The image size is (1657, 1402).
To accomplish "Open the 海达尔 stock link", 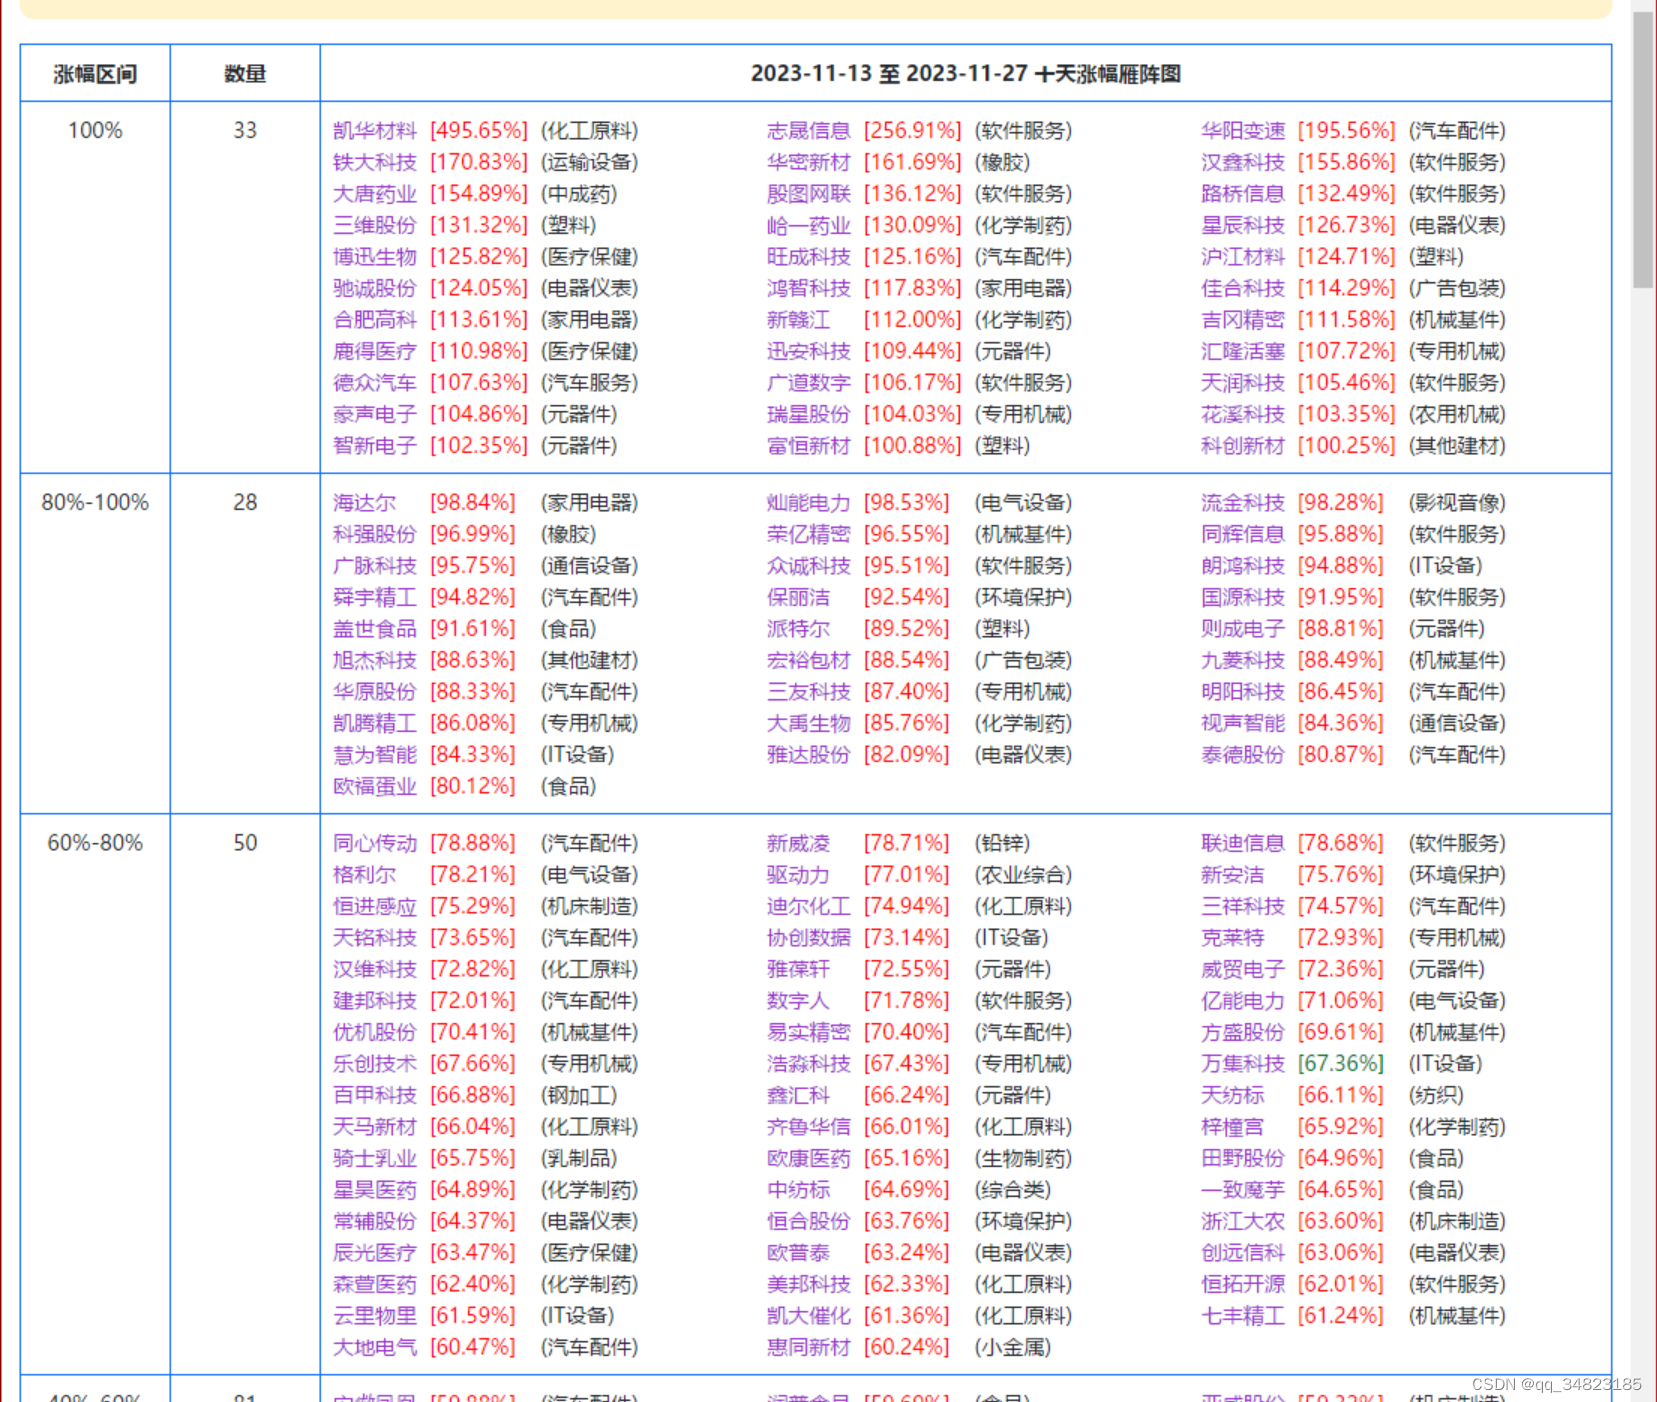I will pyautogui.click(x=365, y=503).
